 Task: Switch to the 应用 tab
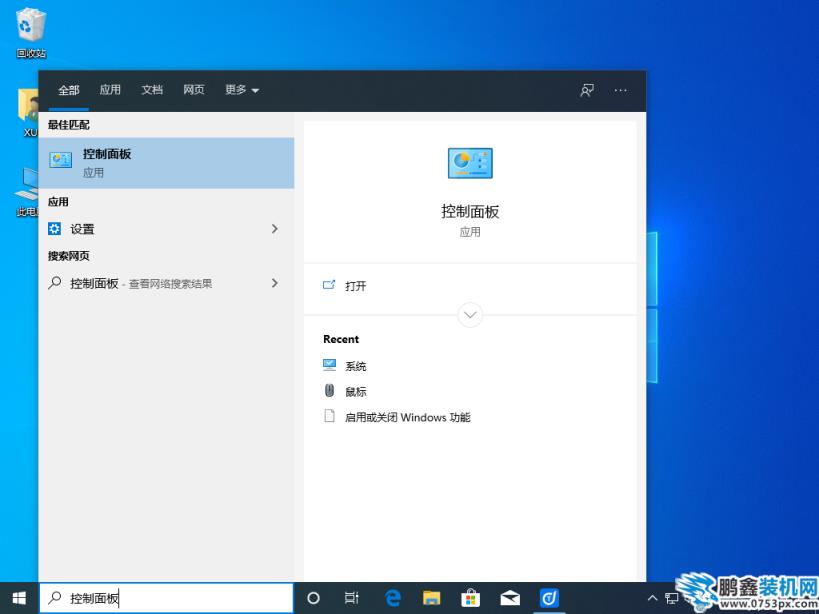pos(110,90)
